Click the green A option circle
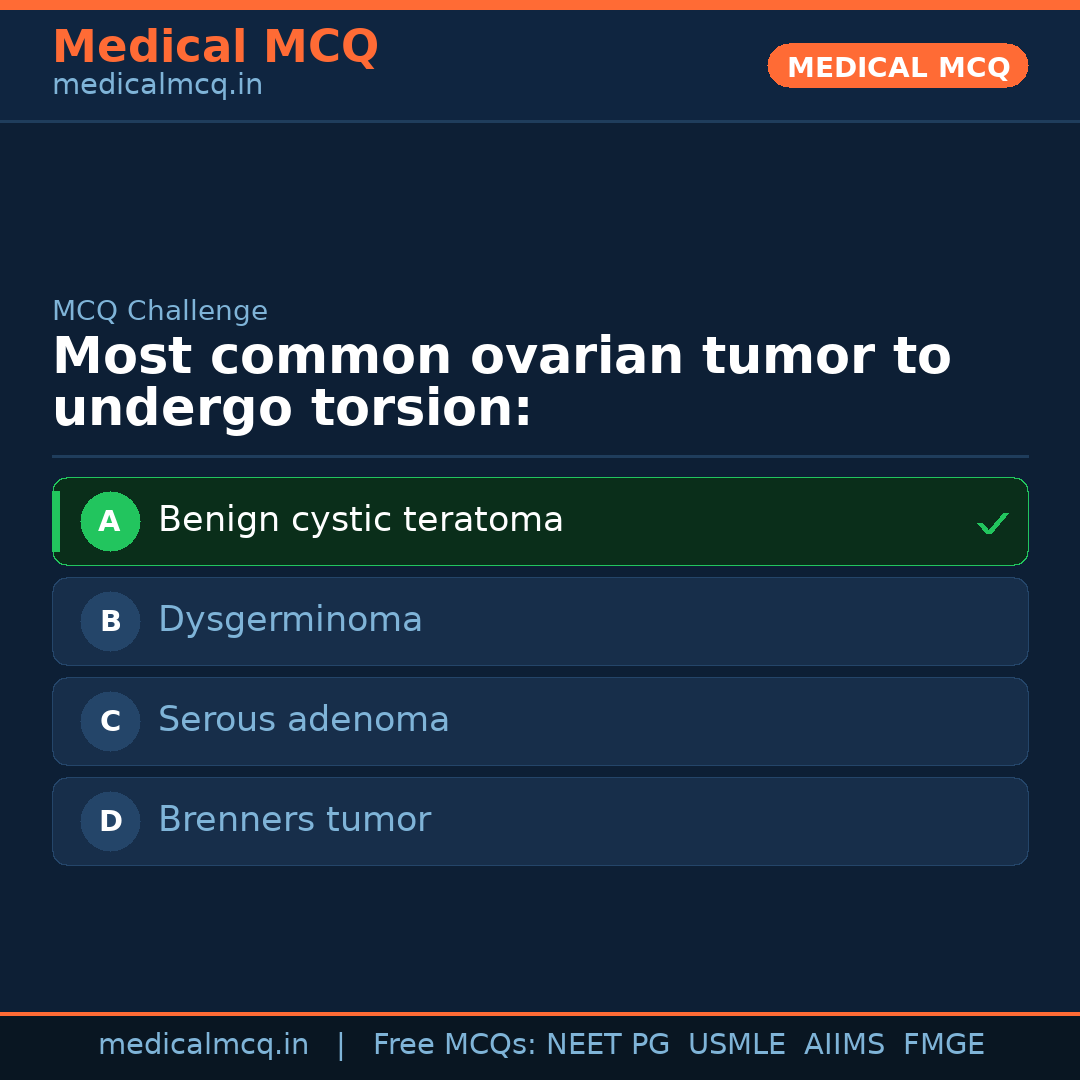This screenshot has width=1080, height=1080. coord(110,521)
